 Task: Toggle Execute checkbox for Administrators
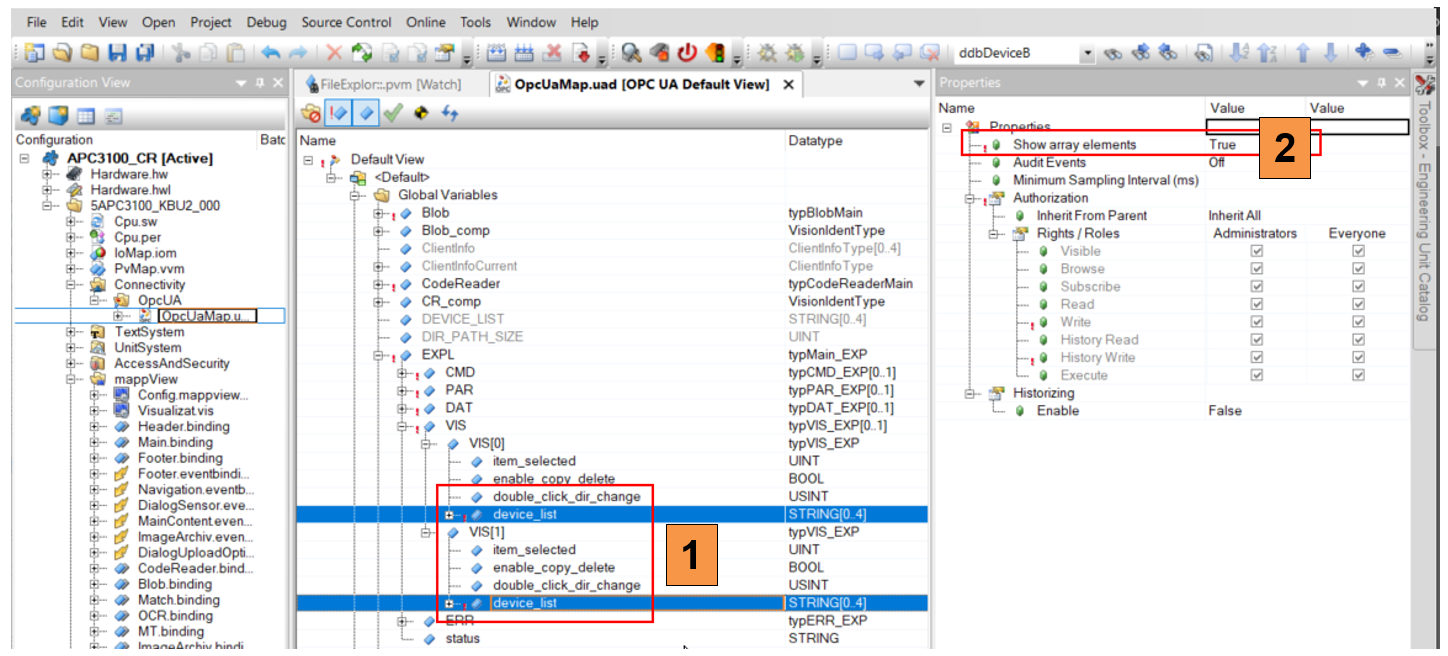tap(1256, 376)
